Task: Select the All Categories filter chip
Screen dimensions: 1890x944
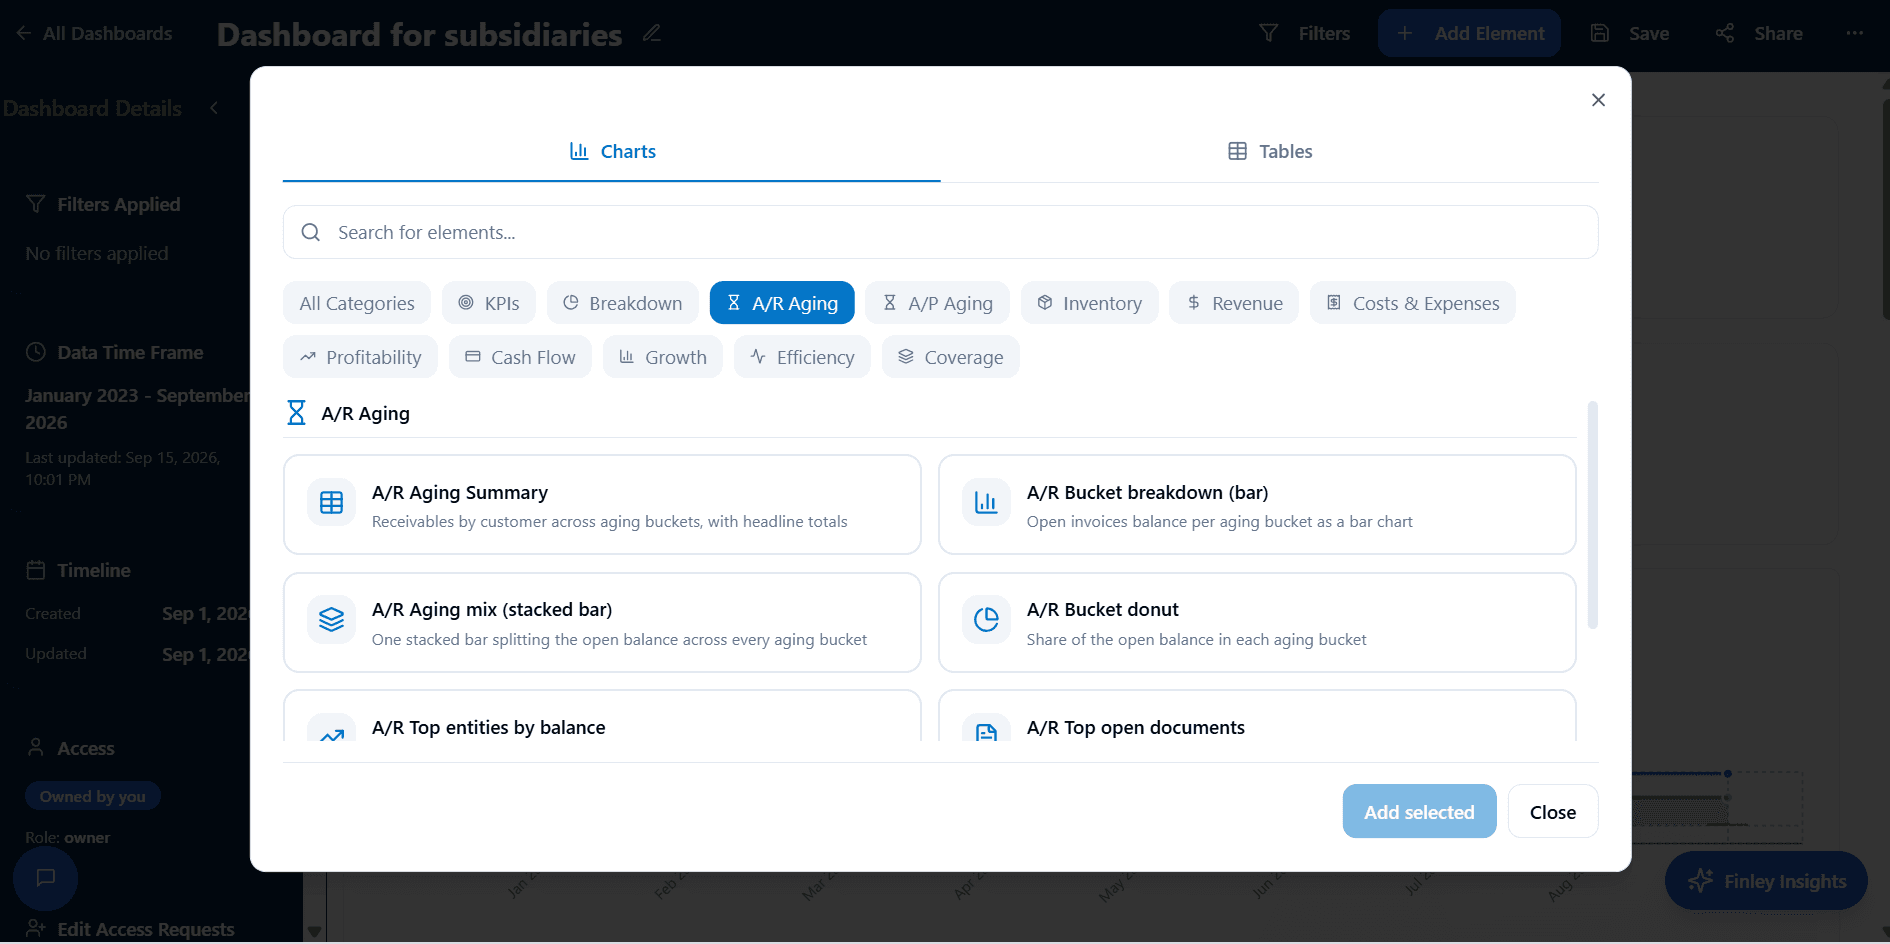Action: coord(357,303)
